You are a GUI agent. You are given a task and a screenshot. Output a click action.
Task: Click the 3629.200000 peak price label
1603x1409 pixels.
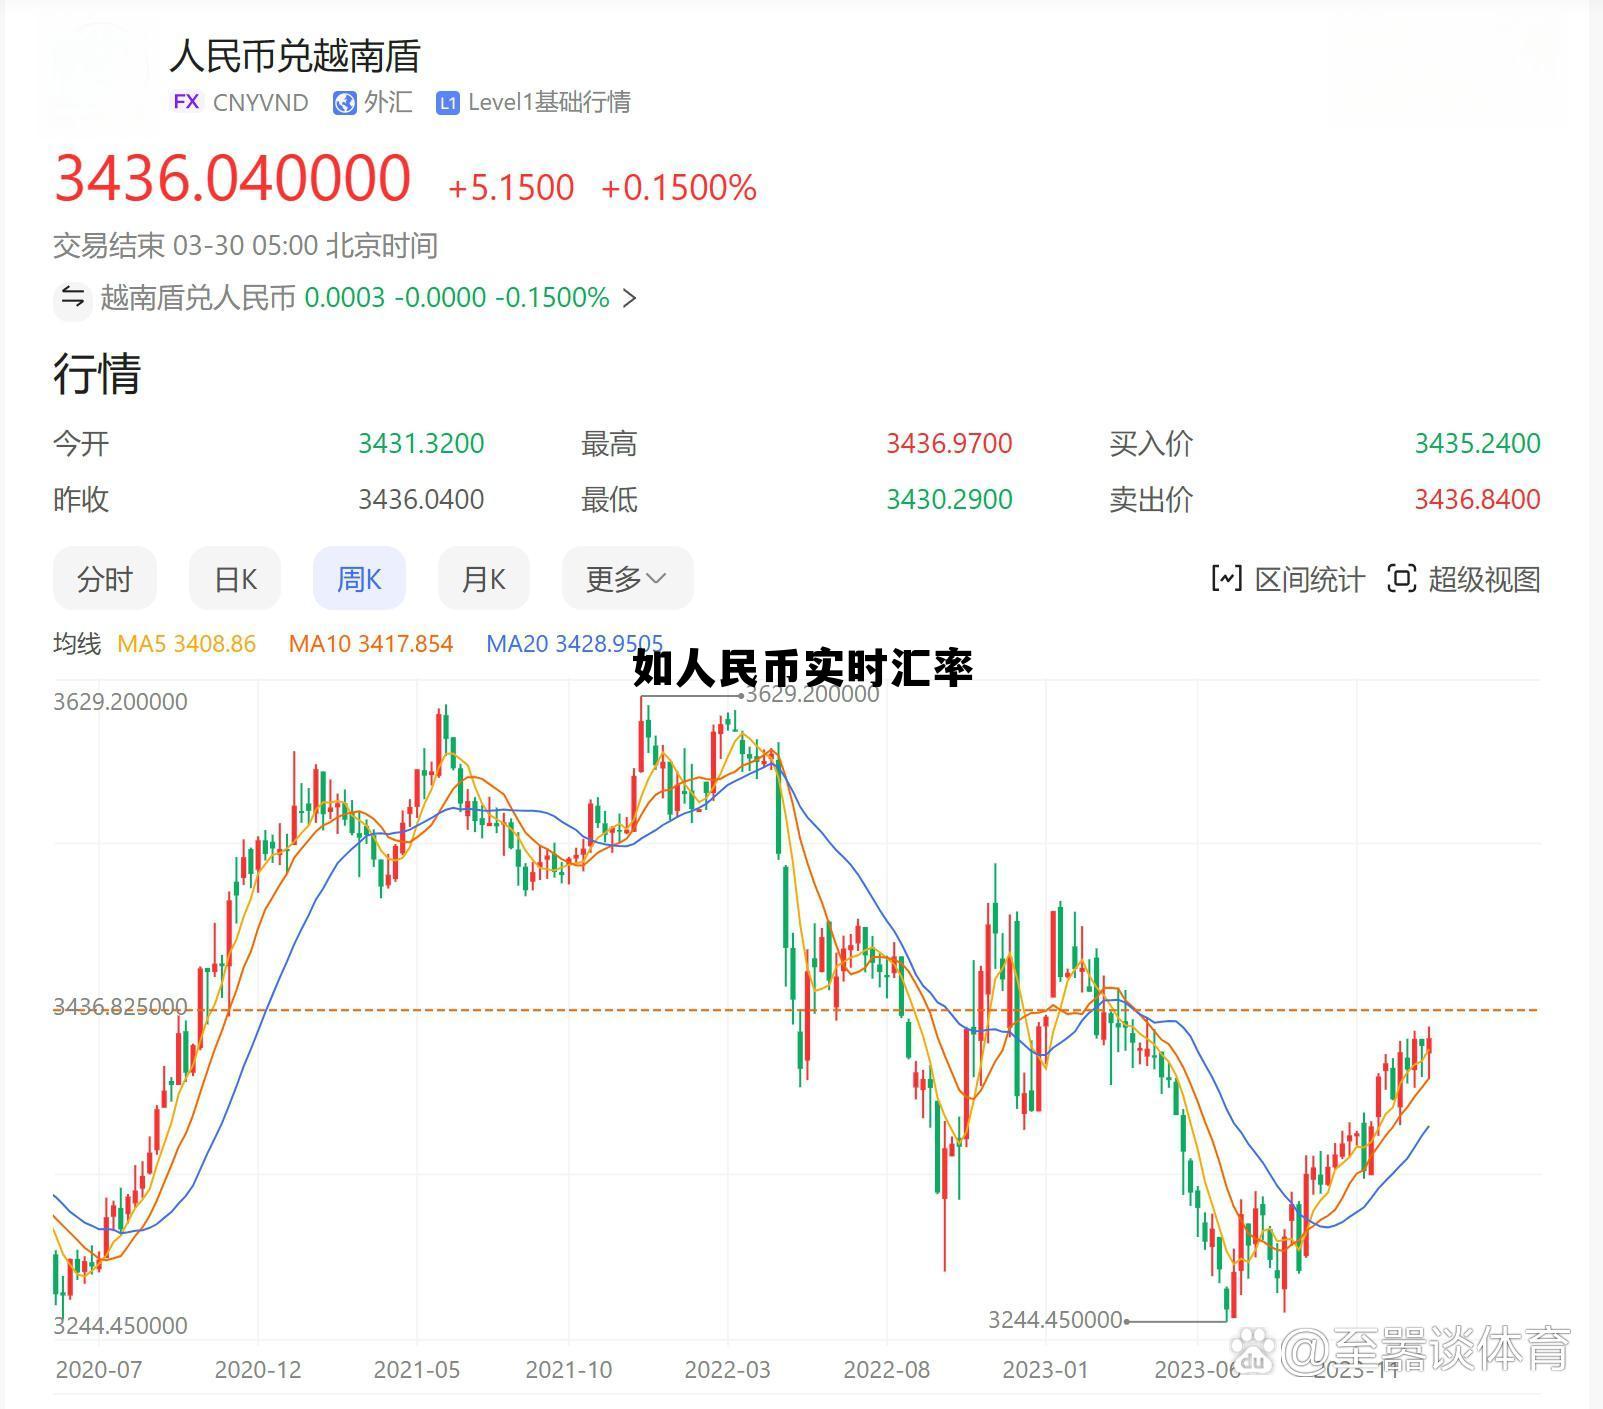tap(812, 693)
